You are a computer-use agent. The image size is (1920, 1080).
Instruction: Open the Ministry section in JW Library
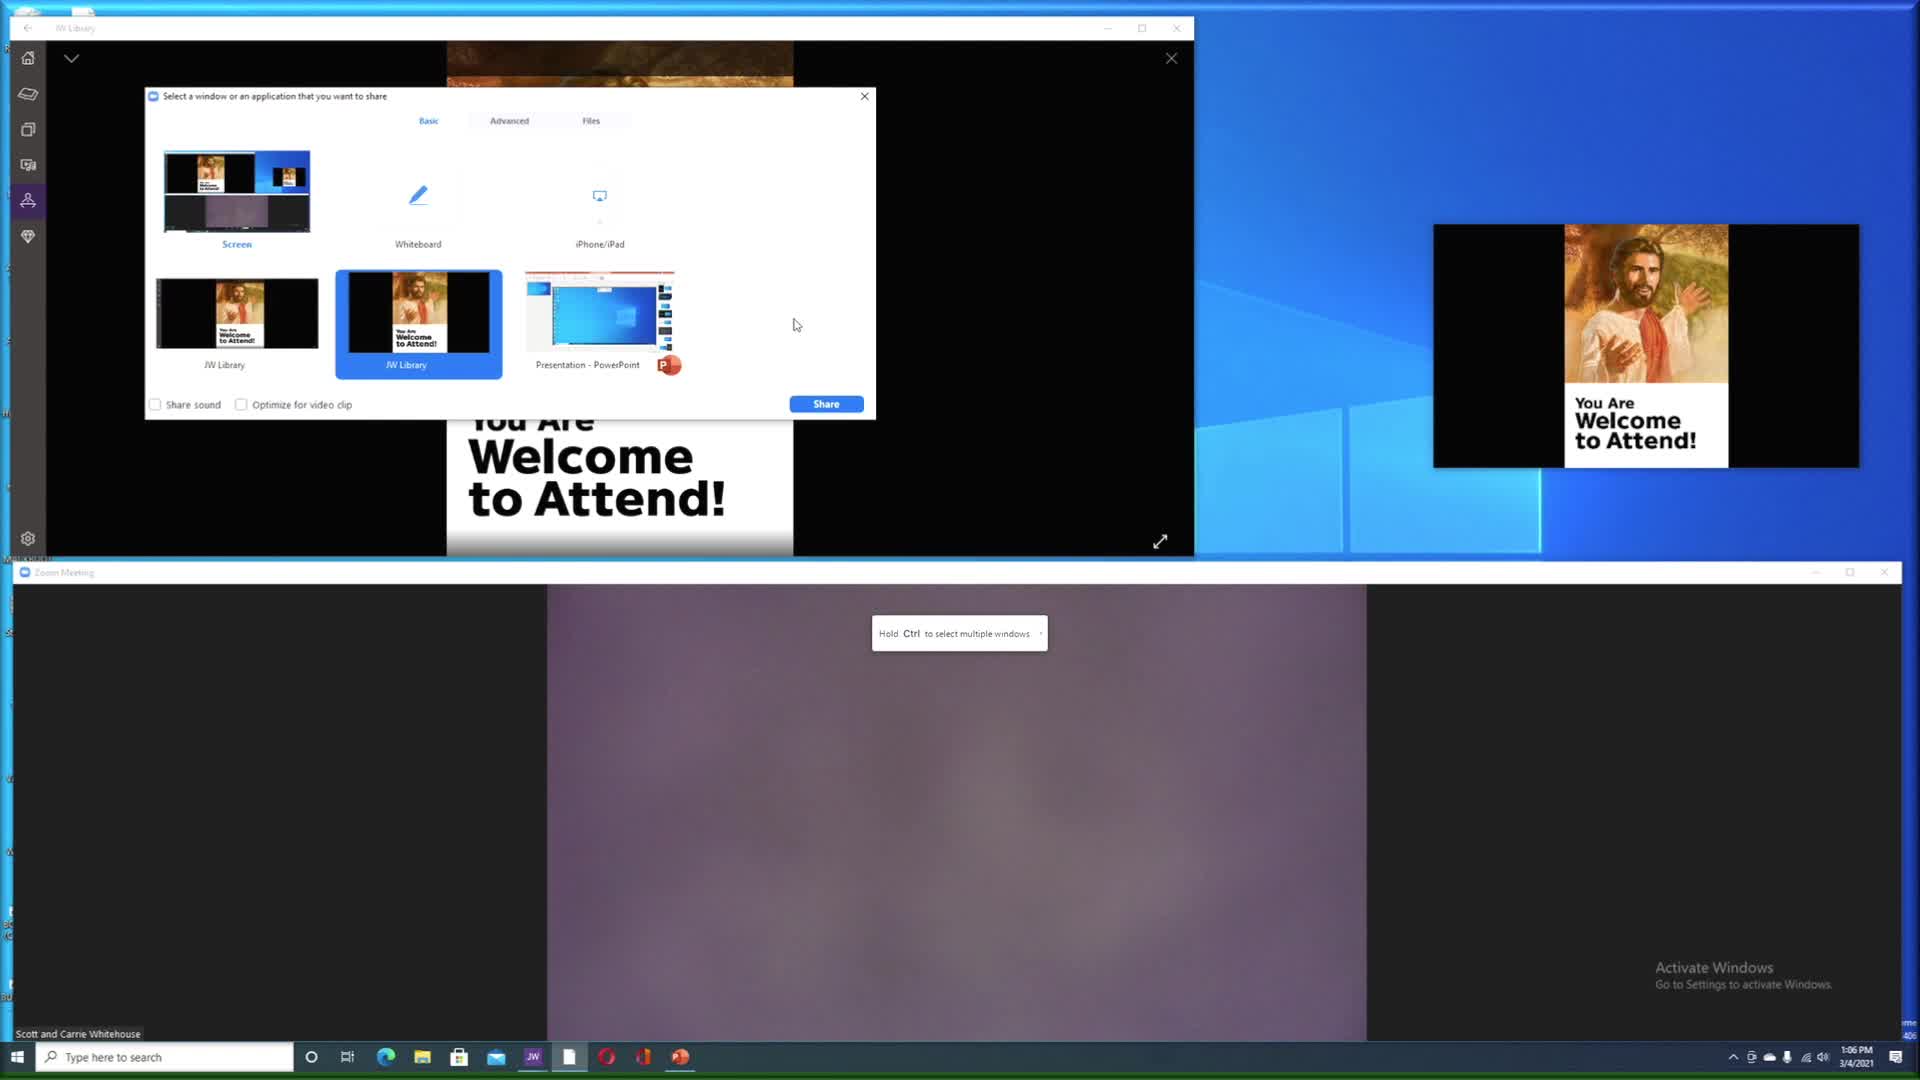pos(27,237)
